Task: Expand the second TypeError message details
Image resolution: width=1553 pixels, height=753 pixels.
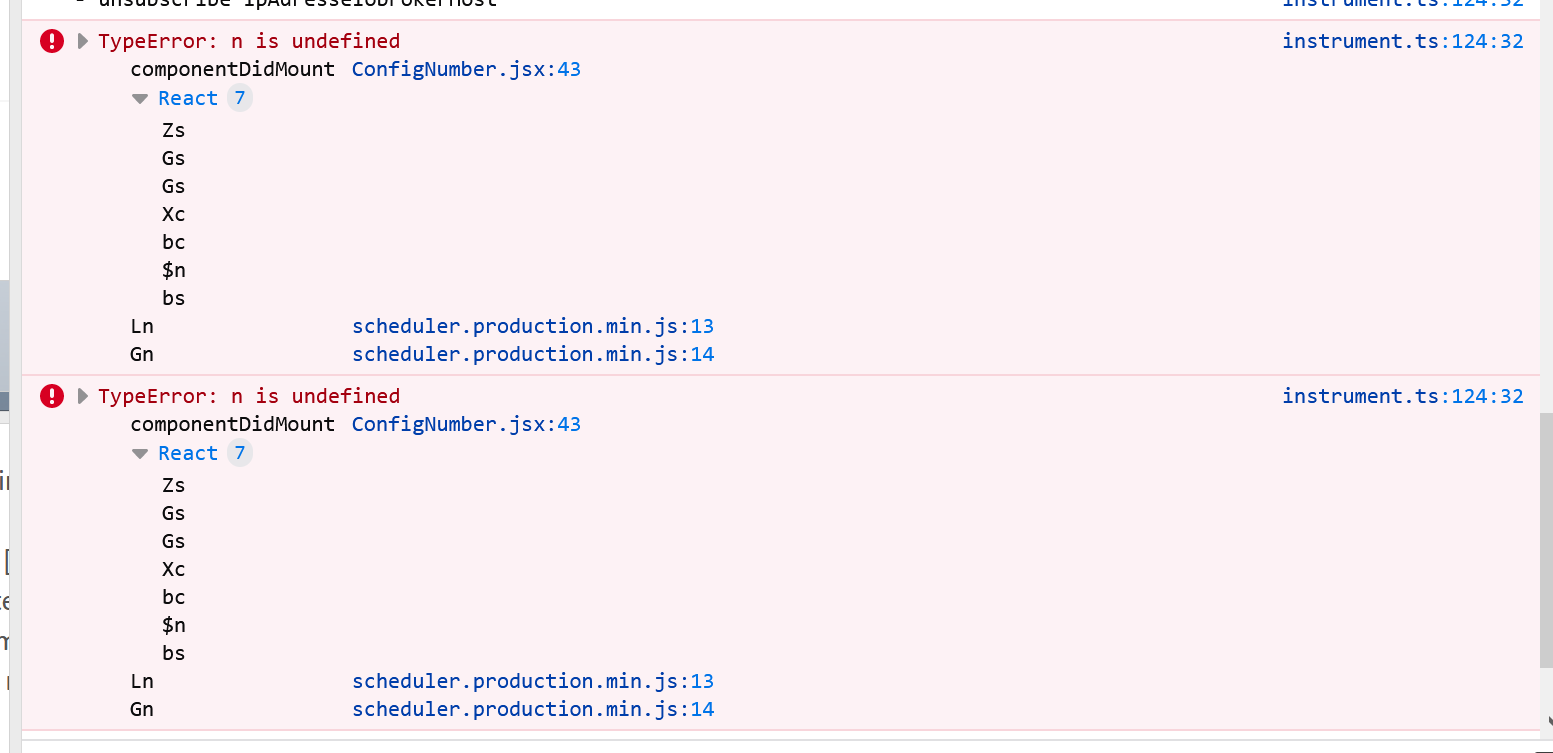Action: coord(82,396)
